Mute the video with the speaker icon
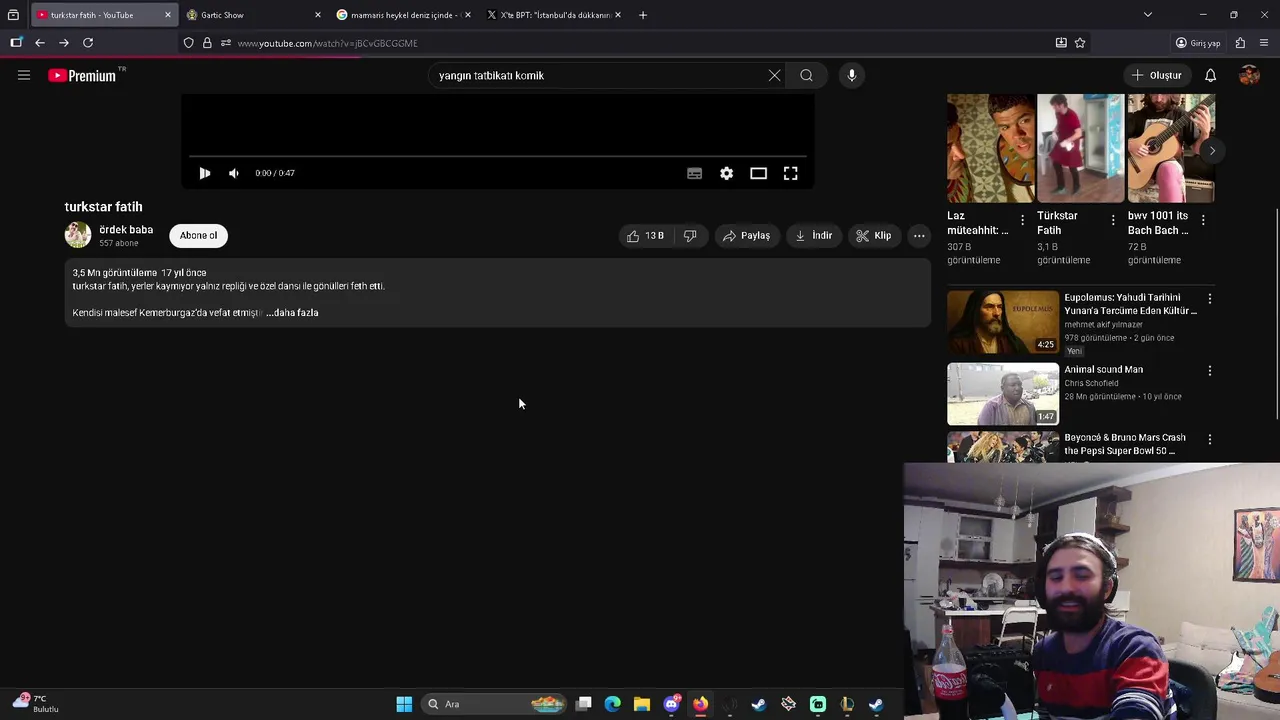 (234, 173)
